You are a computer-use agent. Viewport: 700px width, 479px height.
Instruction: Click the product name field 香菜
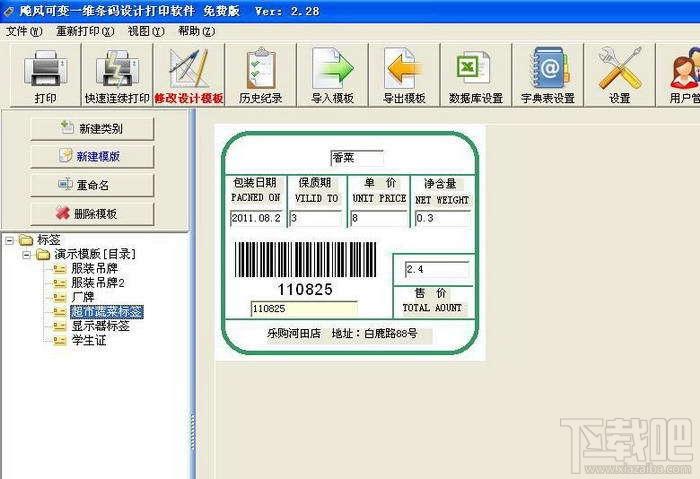click(357, 158)
